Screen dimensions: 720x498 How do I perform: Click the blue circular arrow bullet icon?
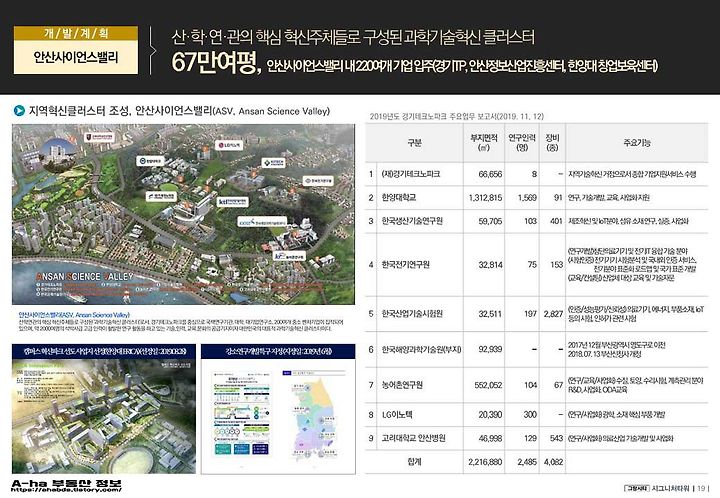point(19,111)
